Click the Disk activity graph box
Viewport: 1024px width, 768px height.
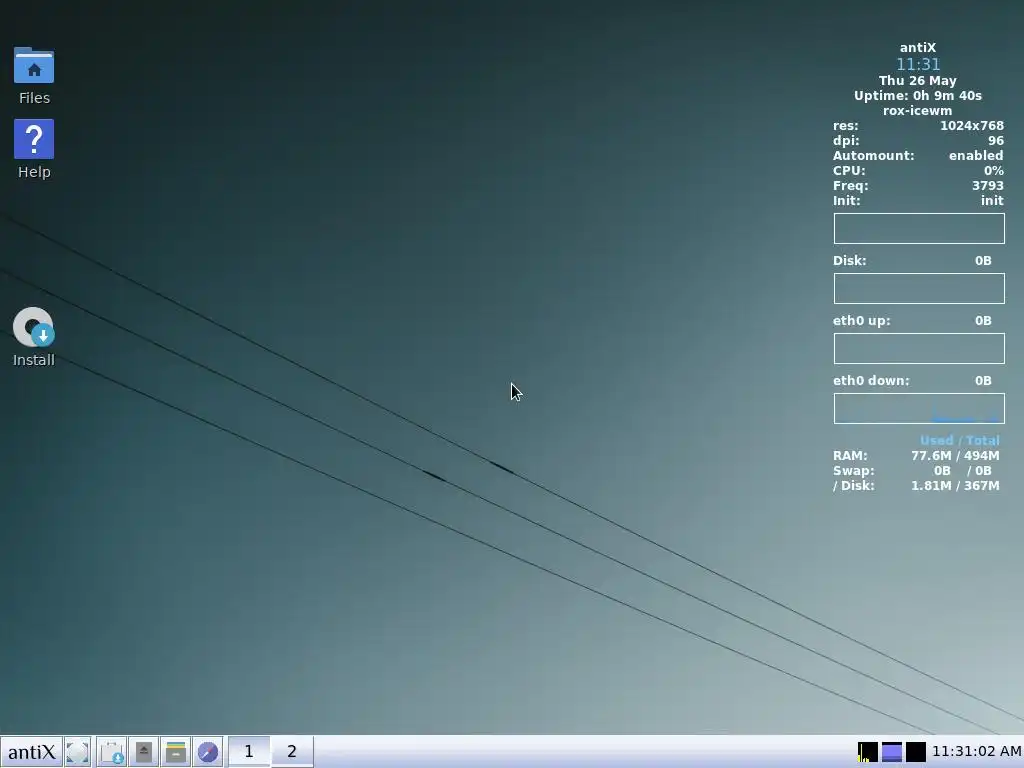919,289
